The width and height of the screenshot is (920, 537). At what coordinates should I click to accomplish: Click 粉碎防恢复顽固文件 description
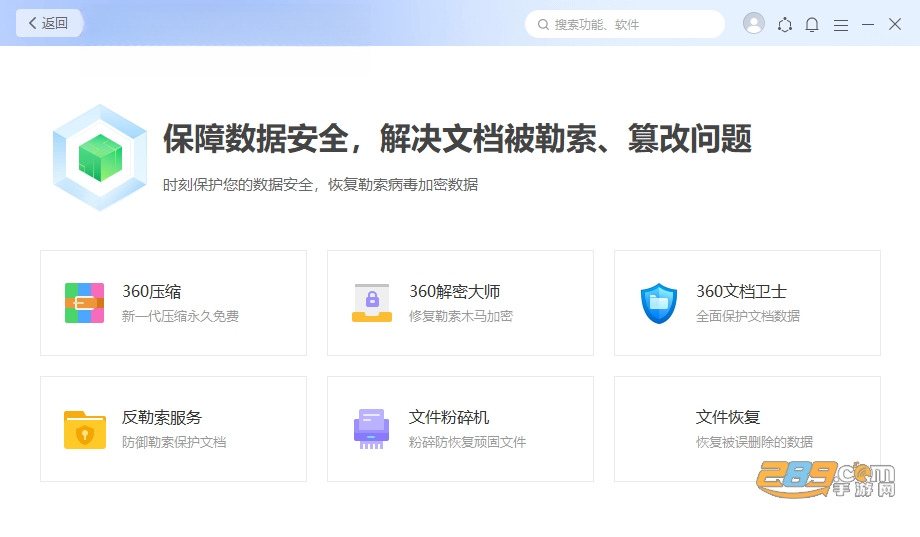(x=467, y=443)
